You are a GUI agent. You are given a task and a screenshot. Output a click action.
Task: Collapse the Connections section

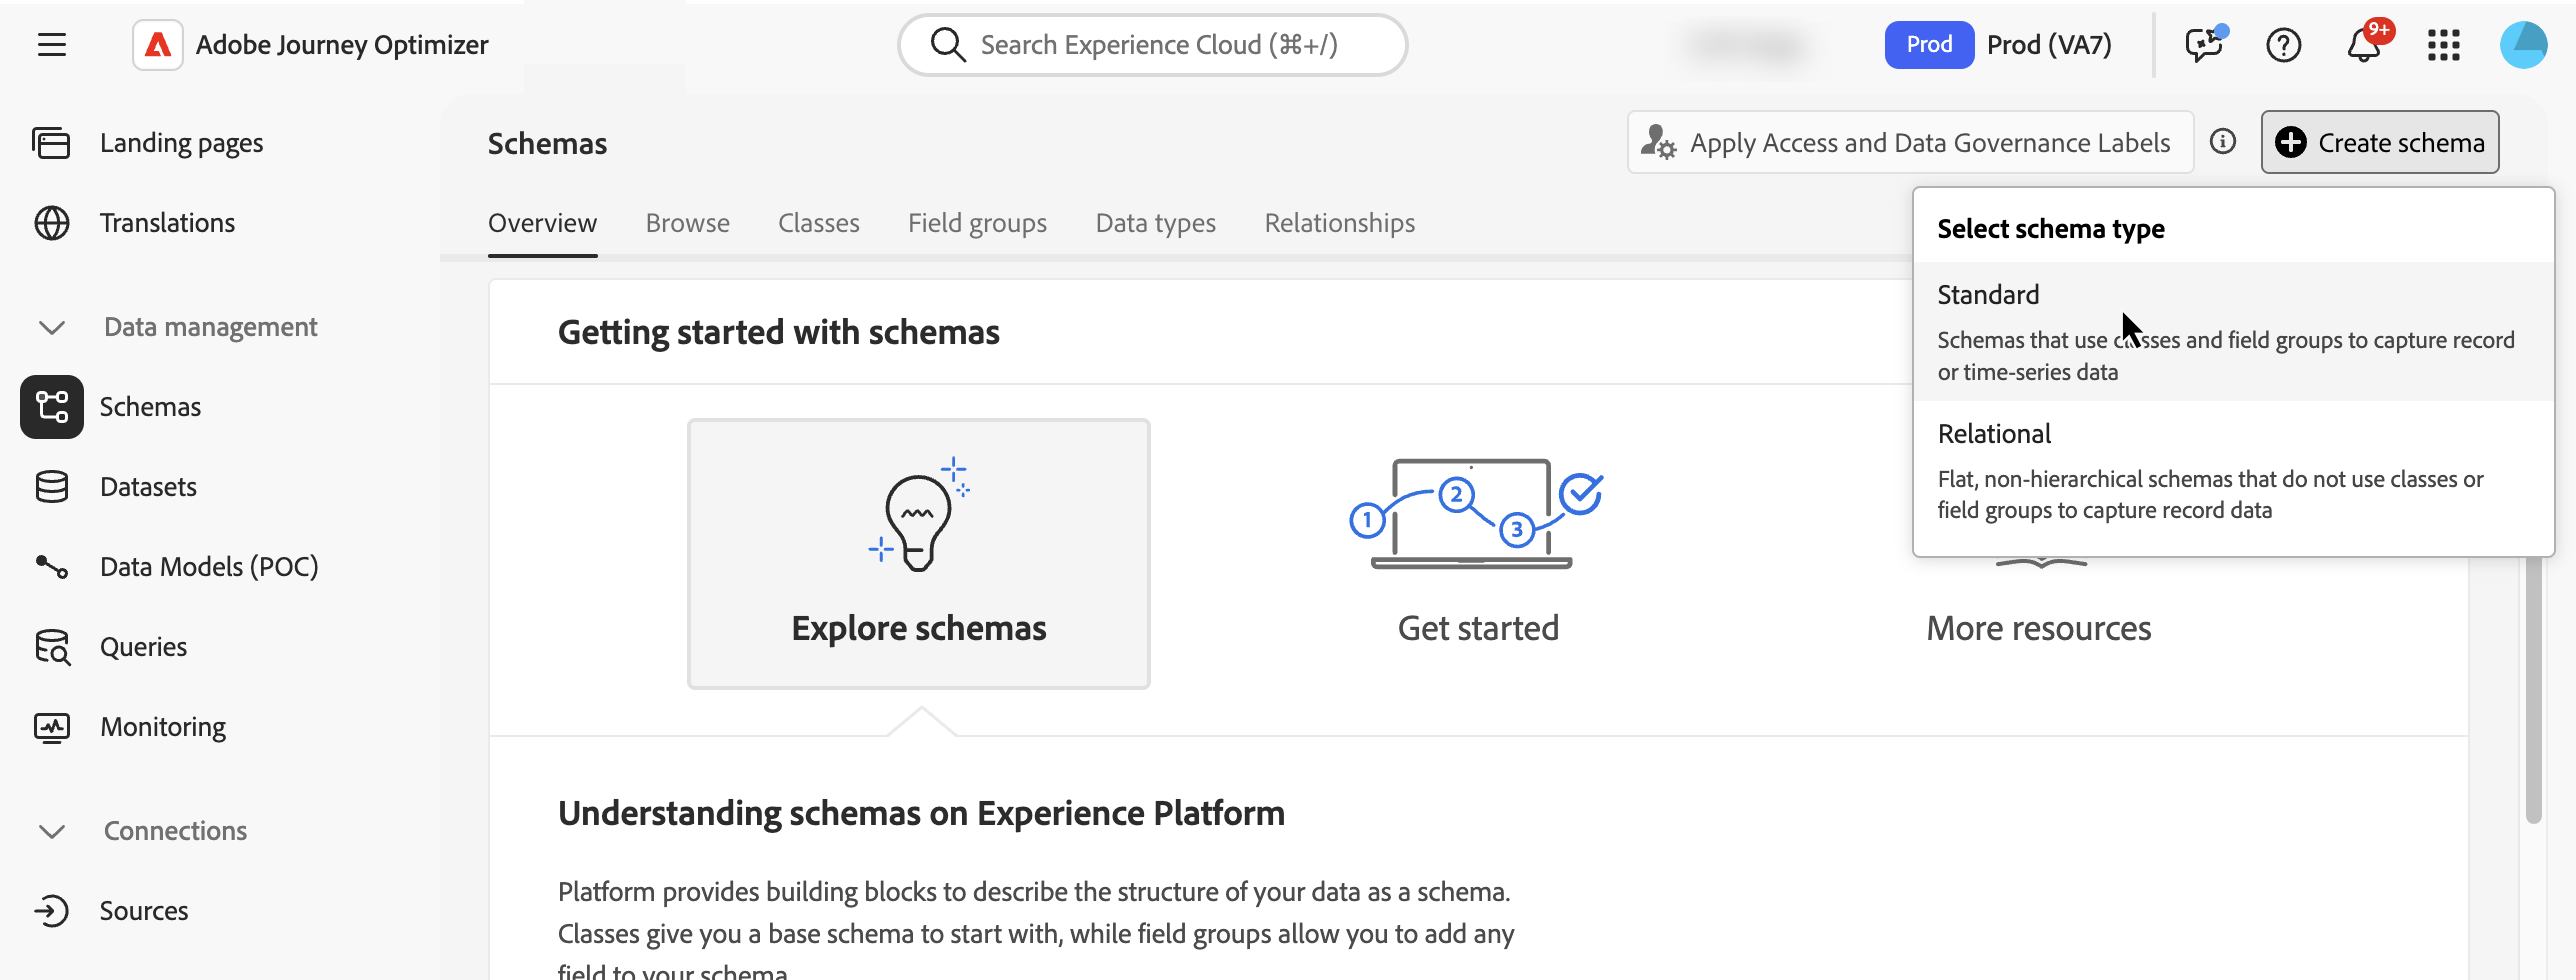click(52, 831)
